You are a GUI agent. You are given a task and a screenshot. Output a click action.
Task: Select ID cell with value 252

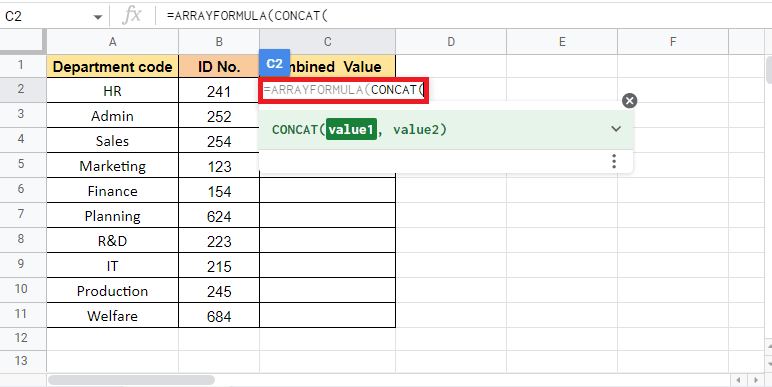tap(219, 116)
